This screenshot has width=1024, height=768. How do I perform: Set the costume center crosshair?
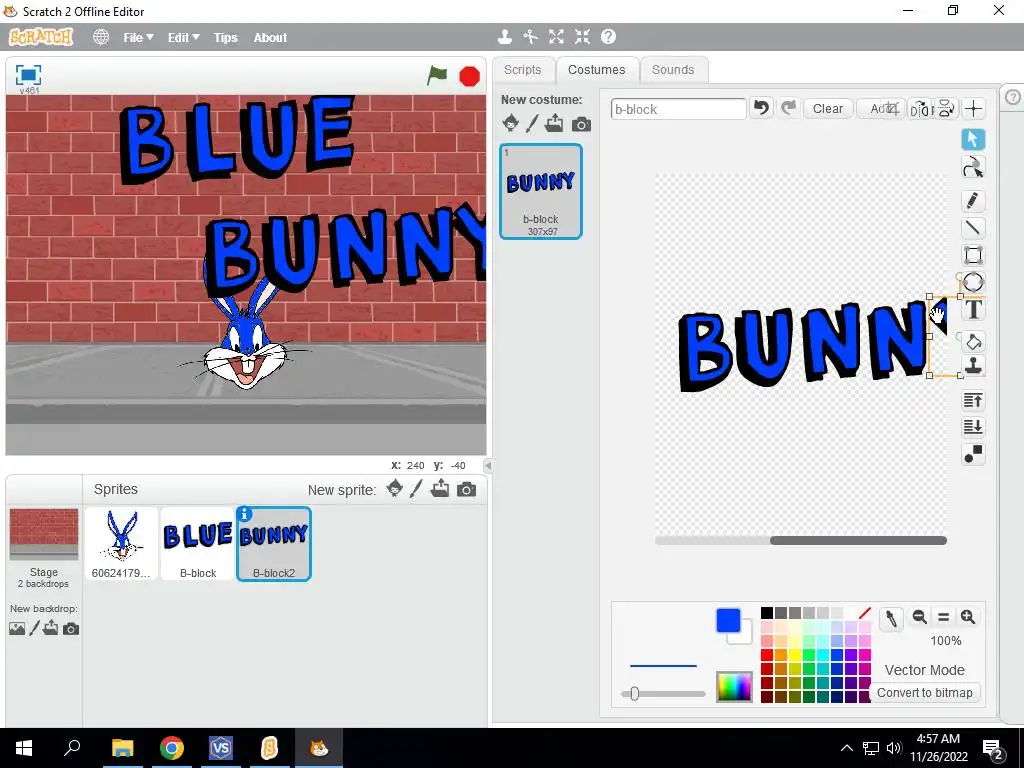point(974,109)
